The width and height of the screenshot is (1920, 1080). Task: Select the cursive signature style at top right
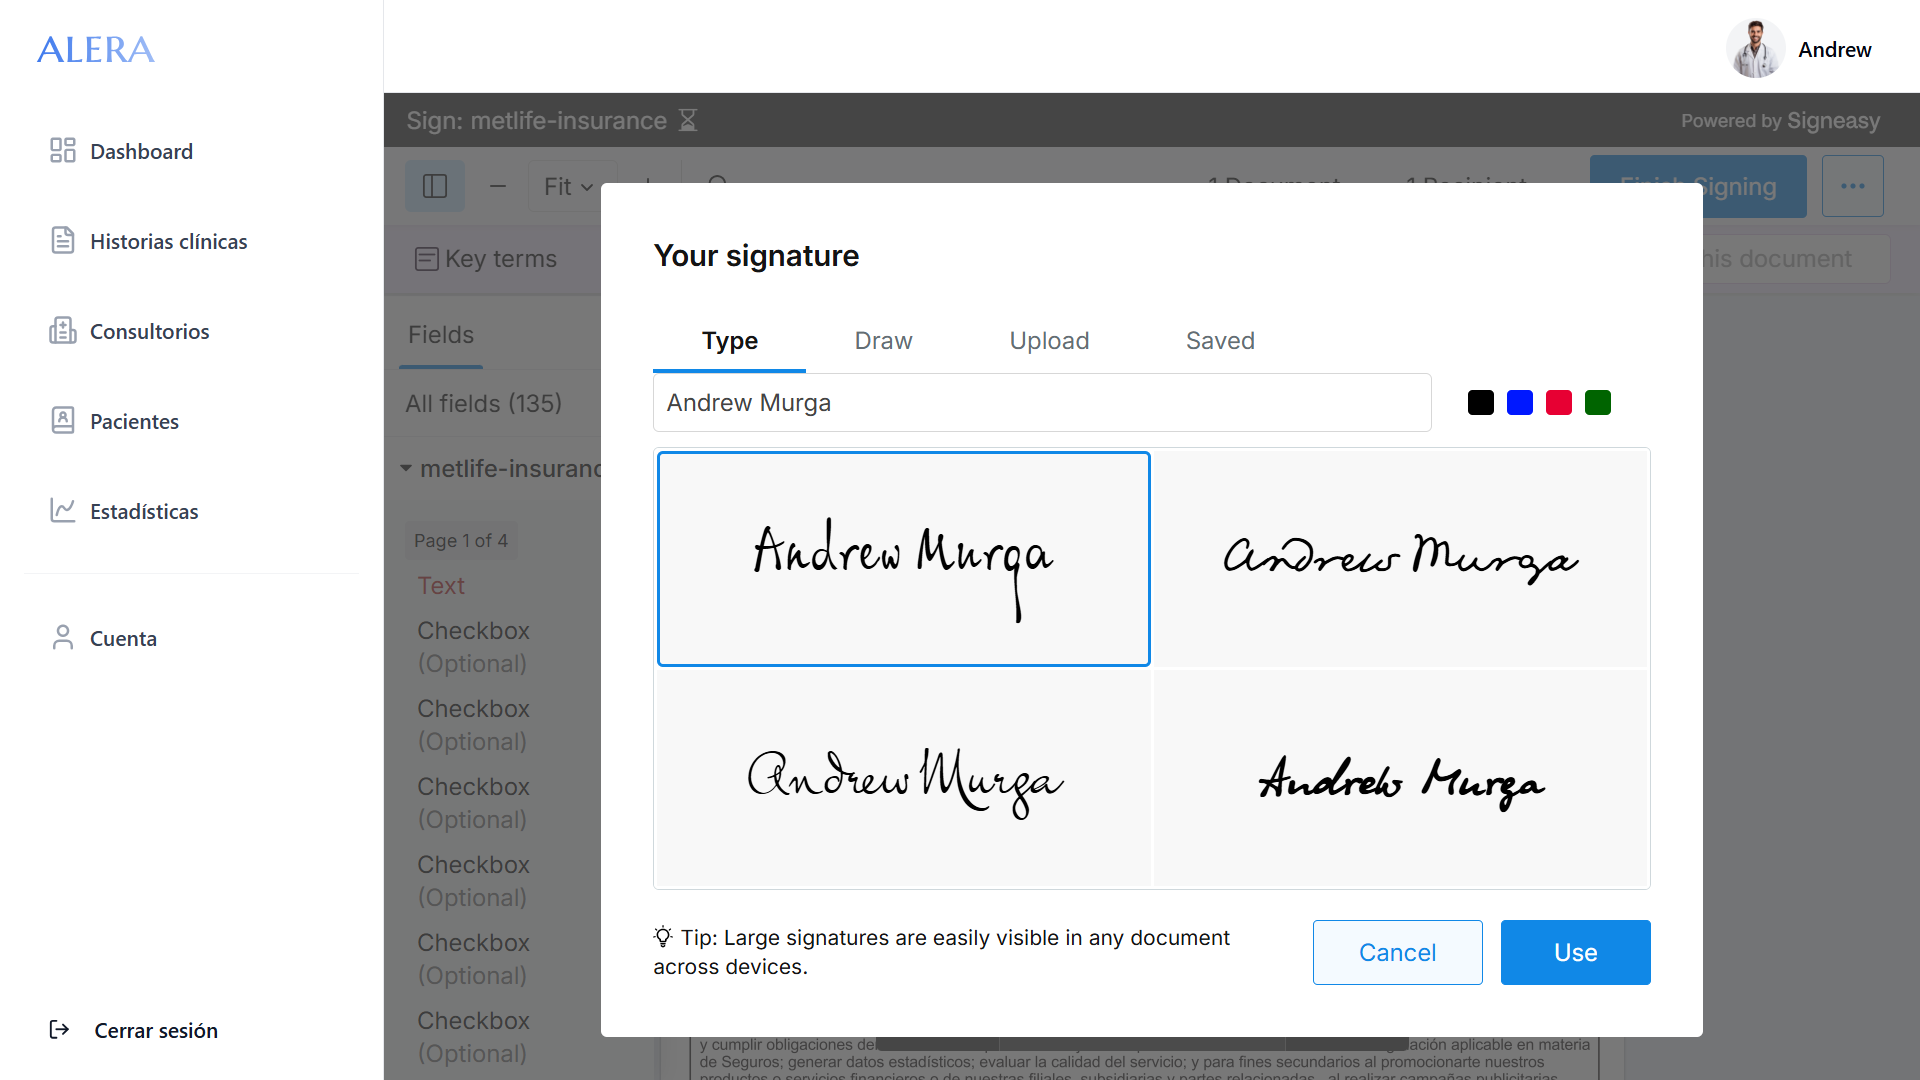(x=1401, y=559)
